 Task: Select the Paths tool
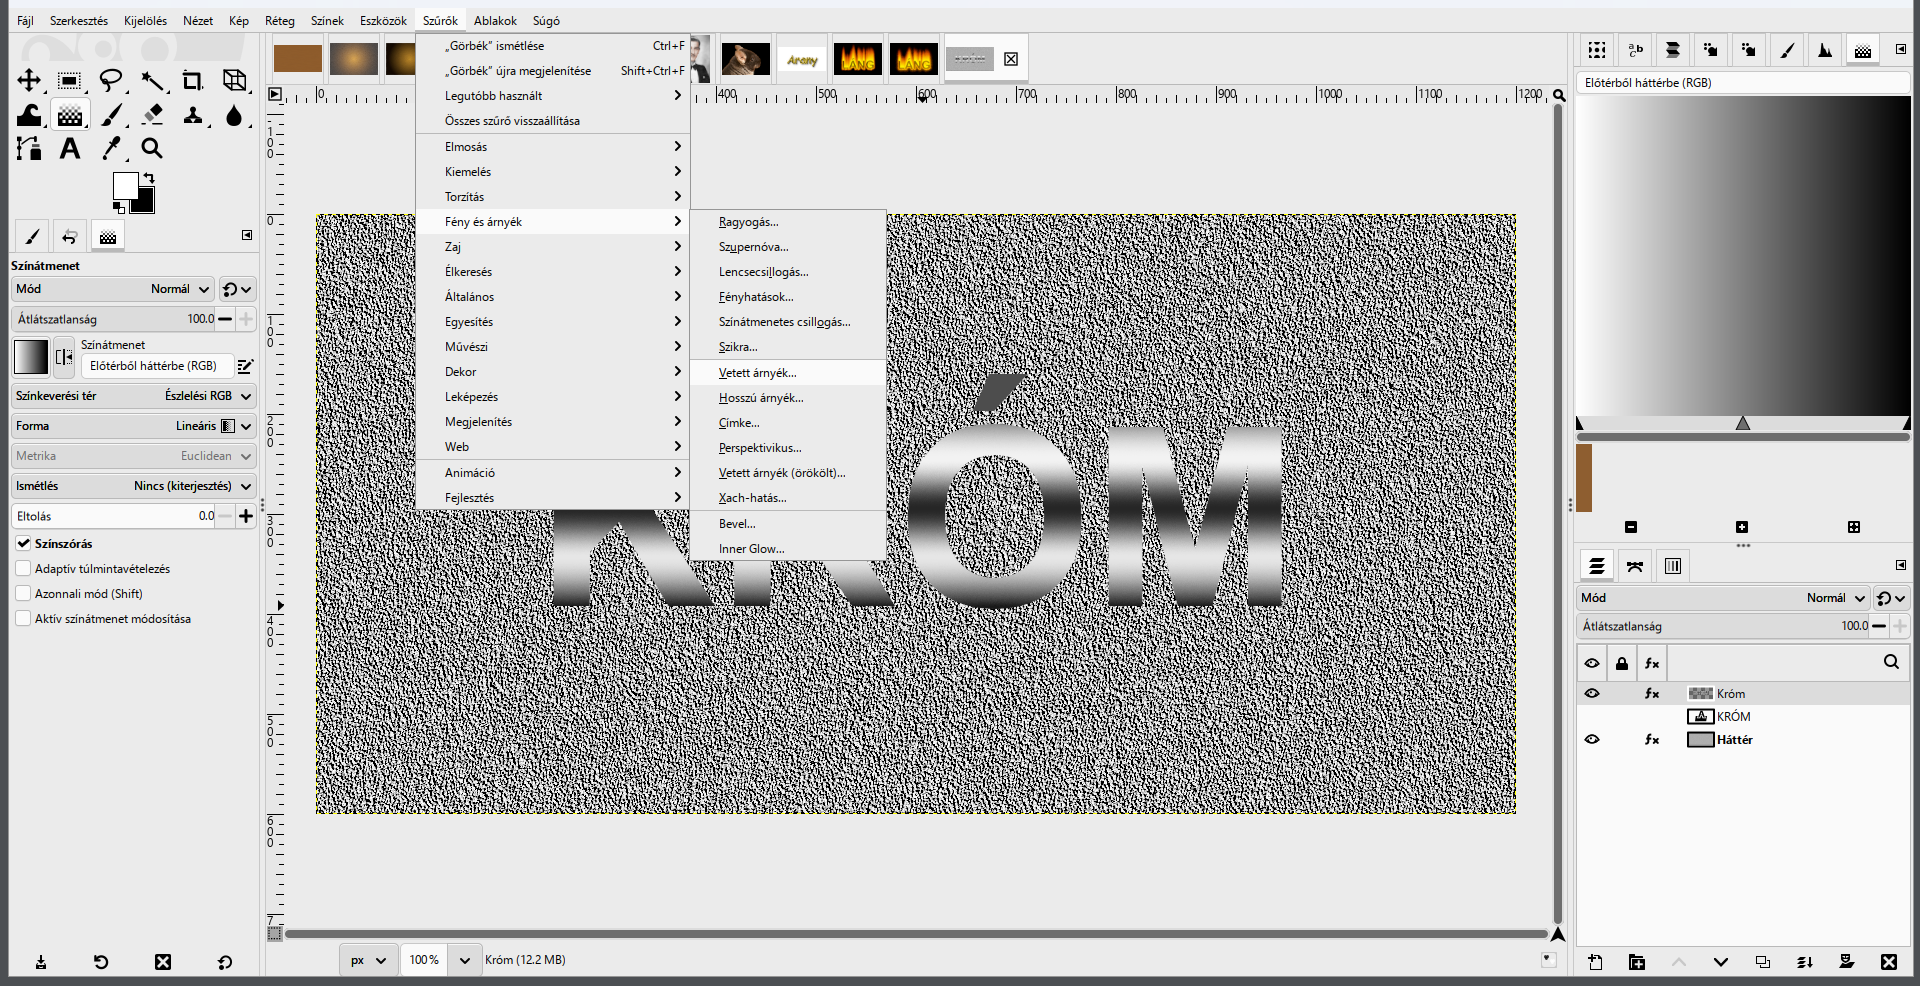(29, 149)
